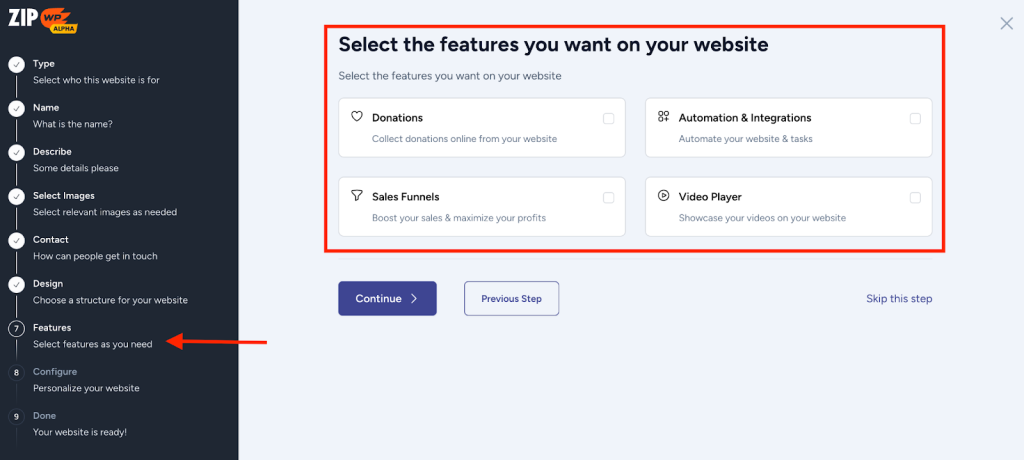Image resolution: width=1024 pixels, height=460 pixels.
Task: Click the Automation & Integrations icon
Action: click(x=663, y=117)
